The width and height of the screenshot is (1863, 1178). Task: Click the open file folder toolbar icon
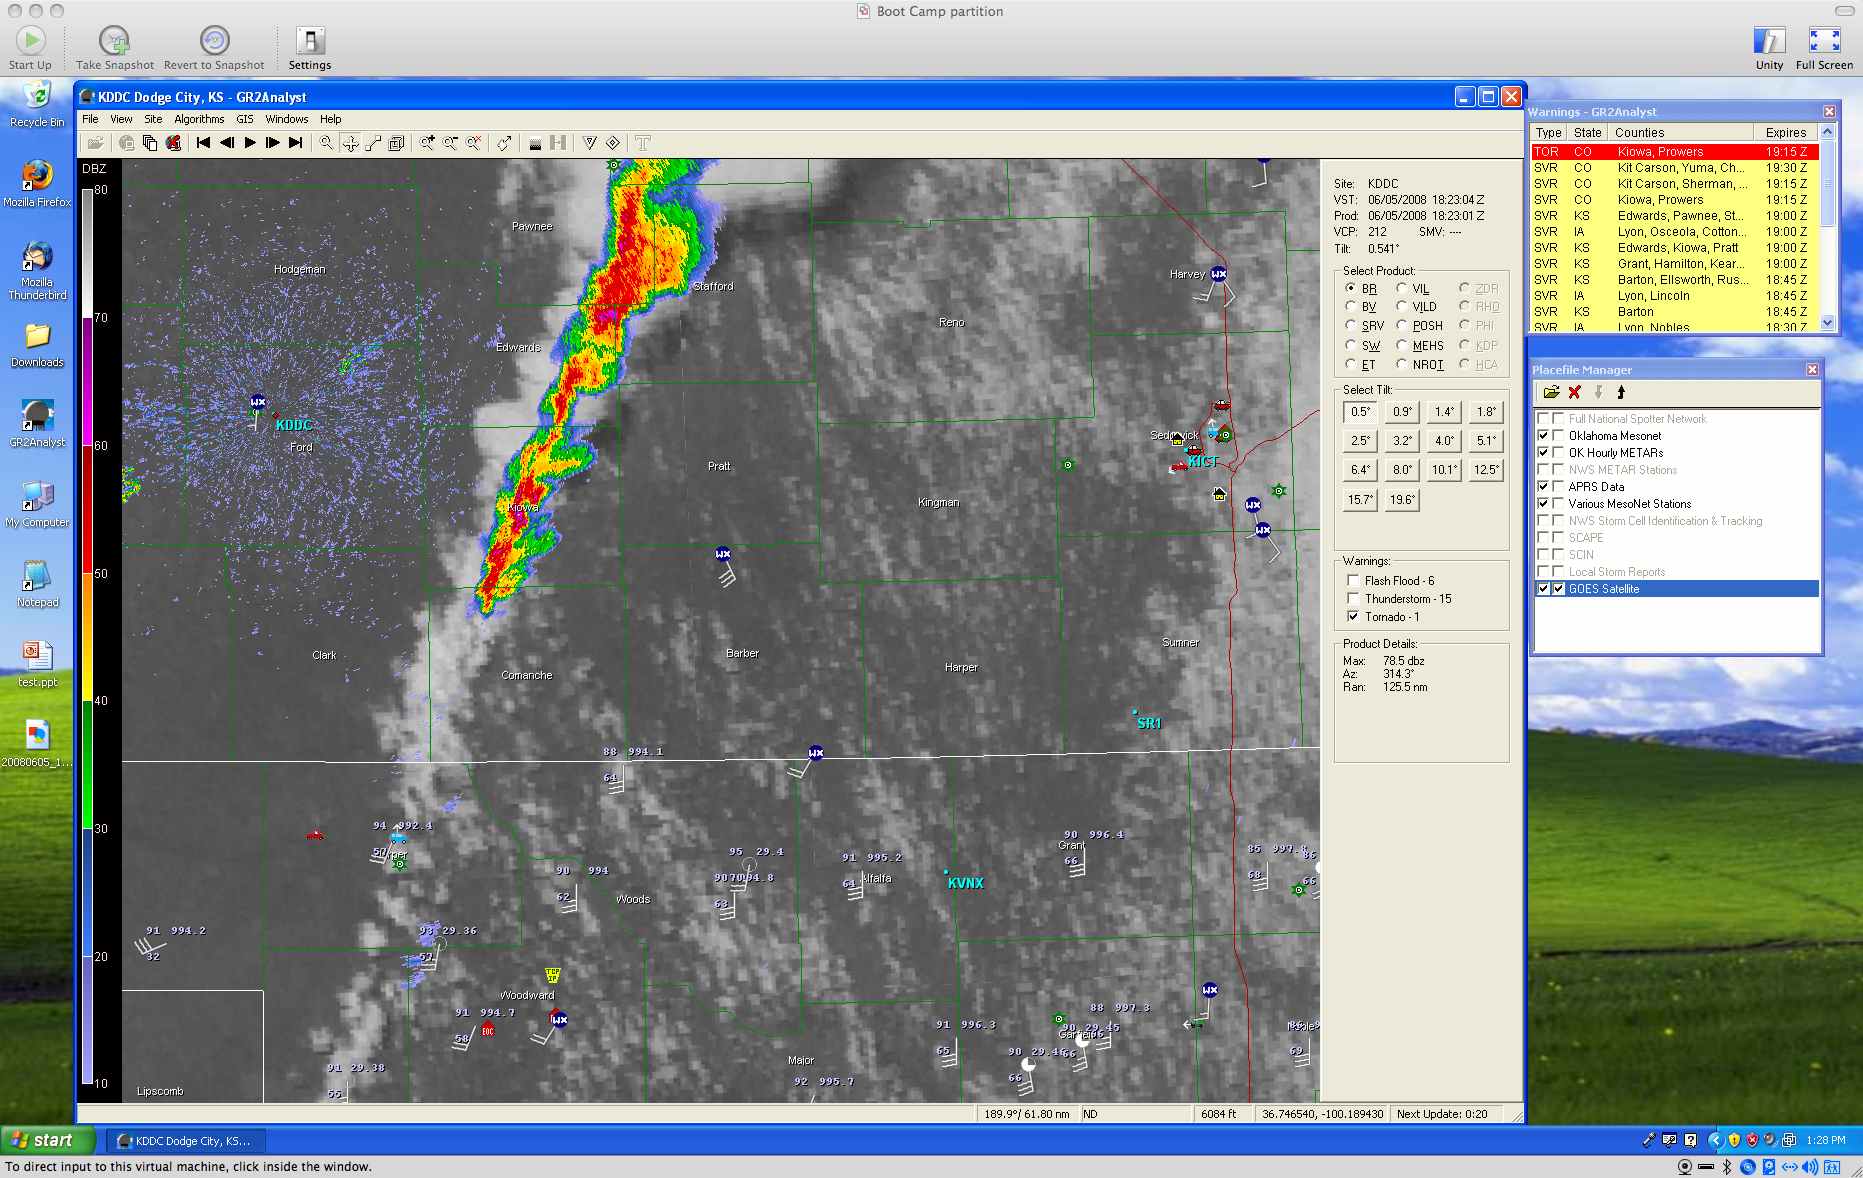(95, 143)
